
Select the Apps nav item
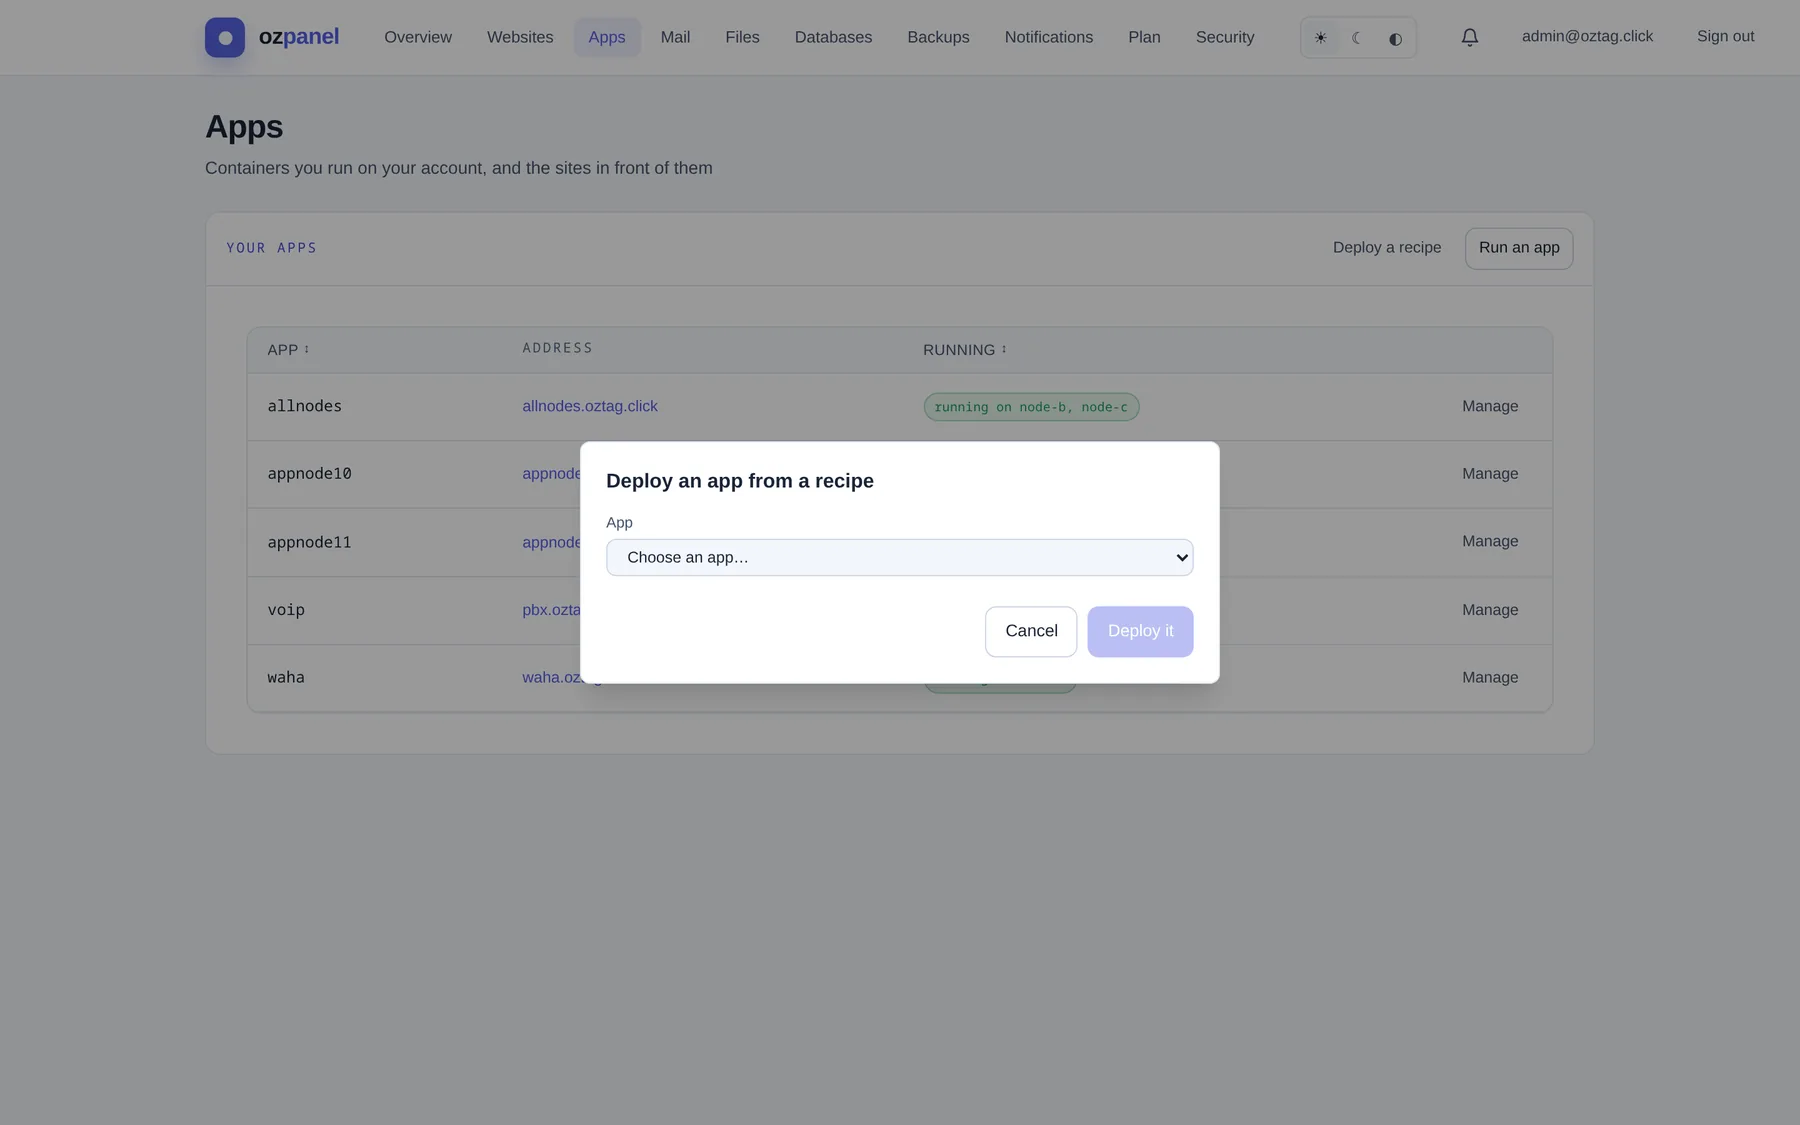click(x=607, y=37)
